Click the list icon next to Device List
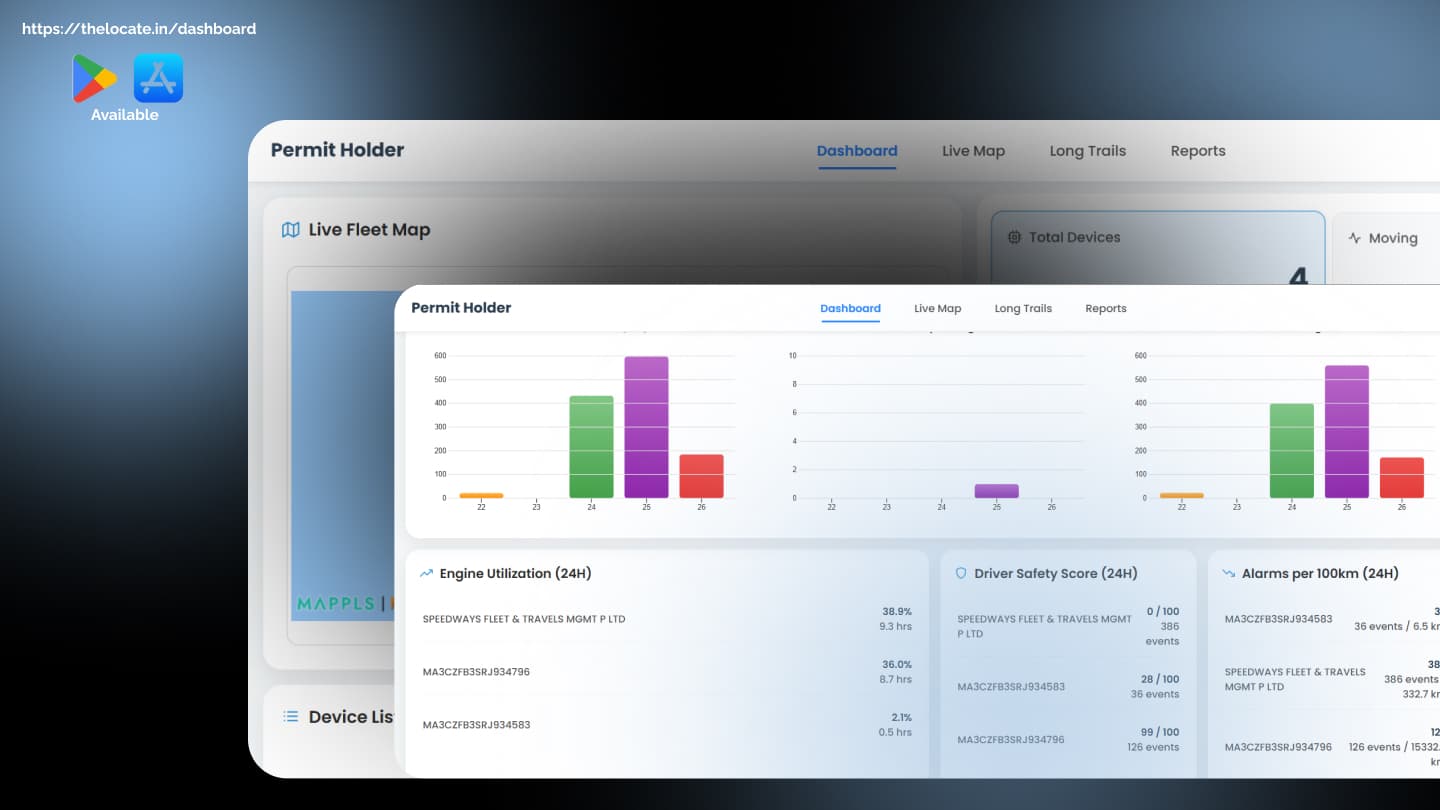This screenshot has width=1440, height=810. tap(289, 716)
